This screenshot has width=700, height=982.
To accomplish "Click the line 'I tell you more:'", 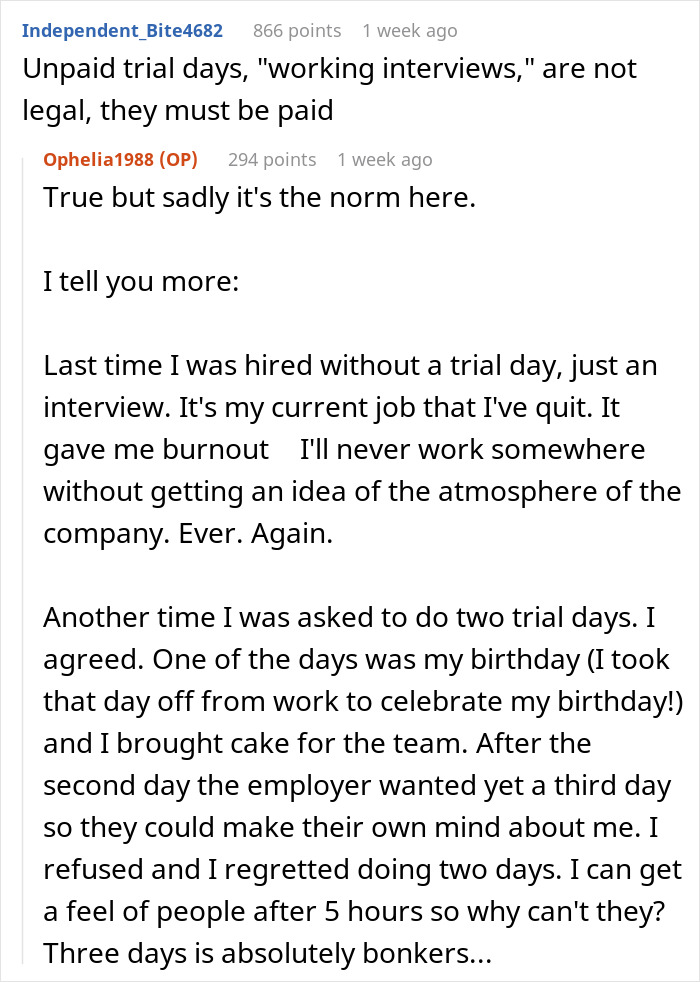I will (x=141, y=281).
